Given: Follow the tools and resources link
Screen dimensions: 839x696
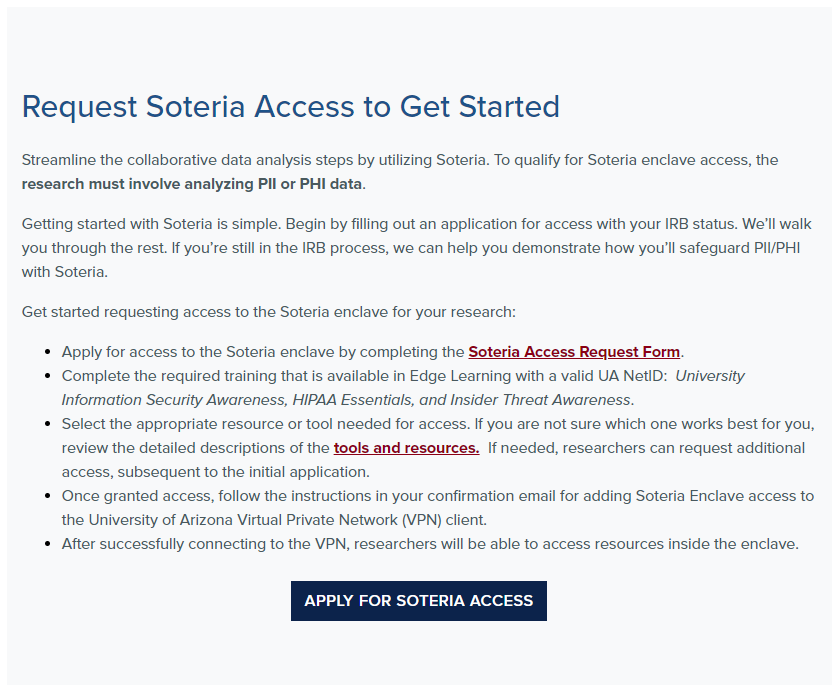Looking at the screenshot, I should pyautogui.click(x=406, y=448).
